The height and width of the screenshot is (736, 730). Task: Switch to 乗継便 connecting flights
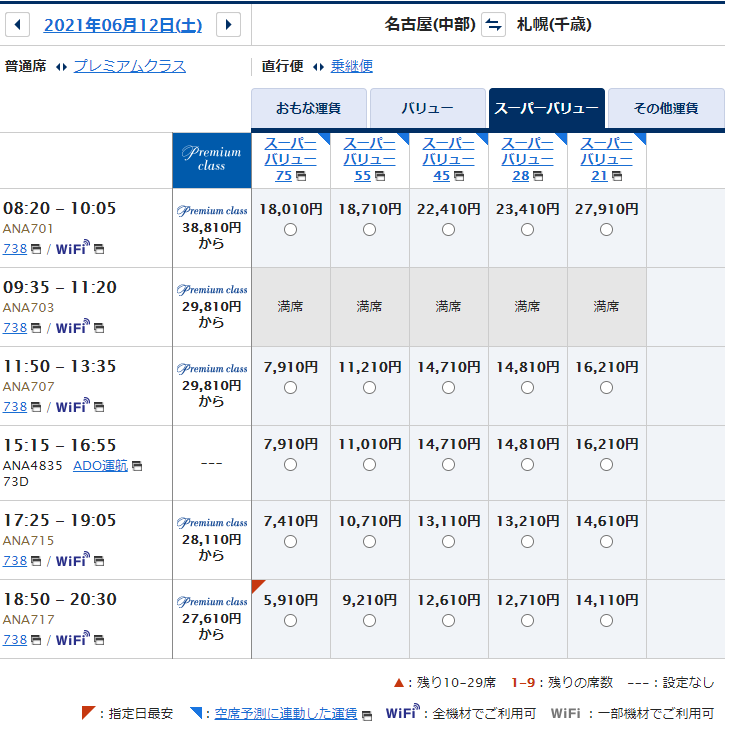coord(352,66)
